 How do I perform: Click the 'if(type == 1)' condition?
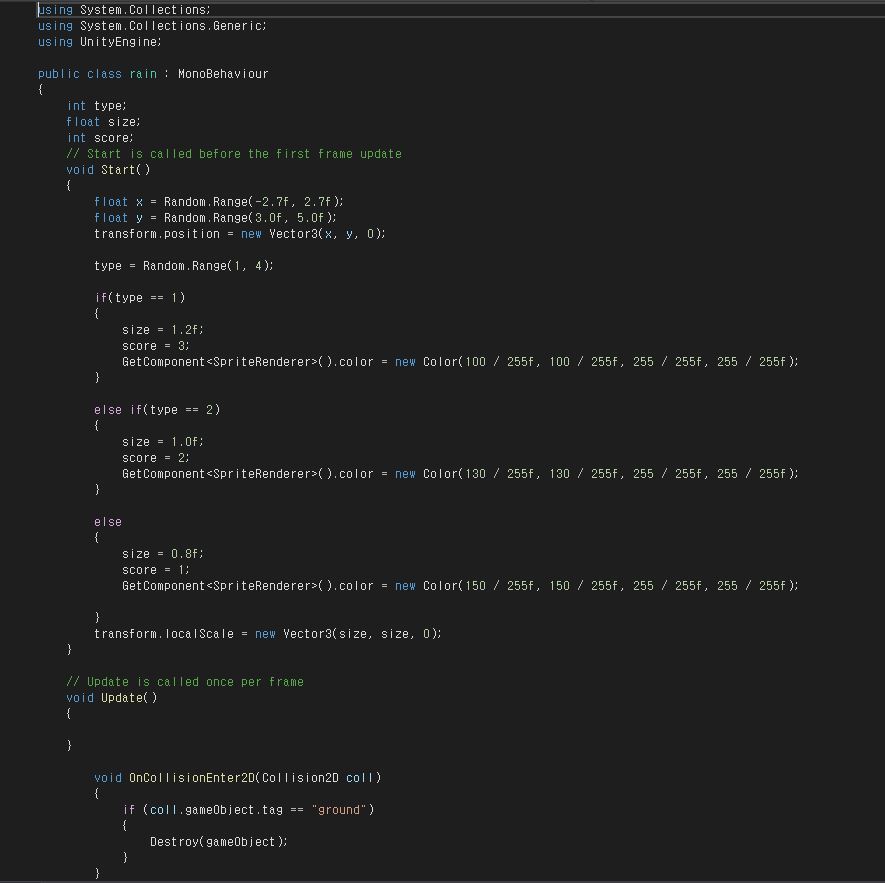[139, 298]
